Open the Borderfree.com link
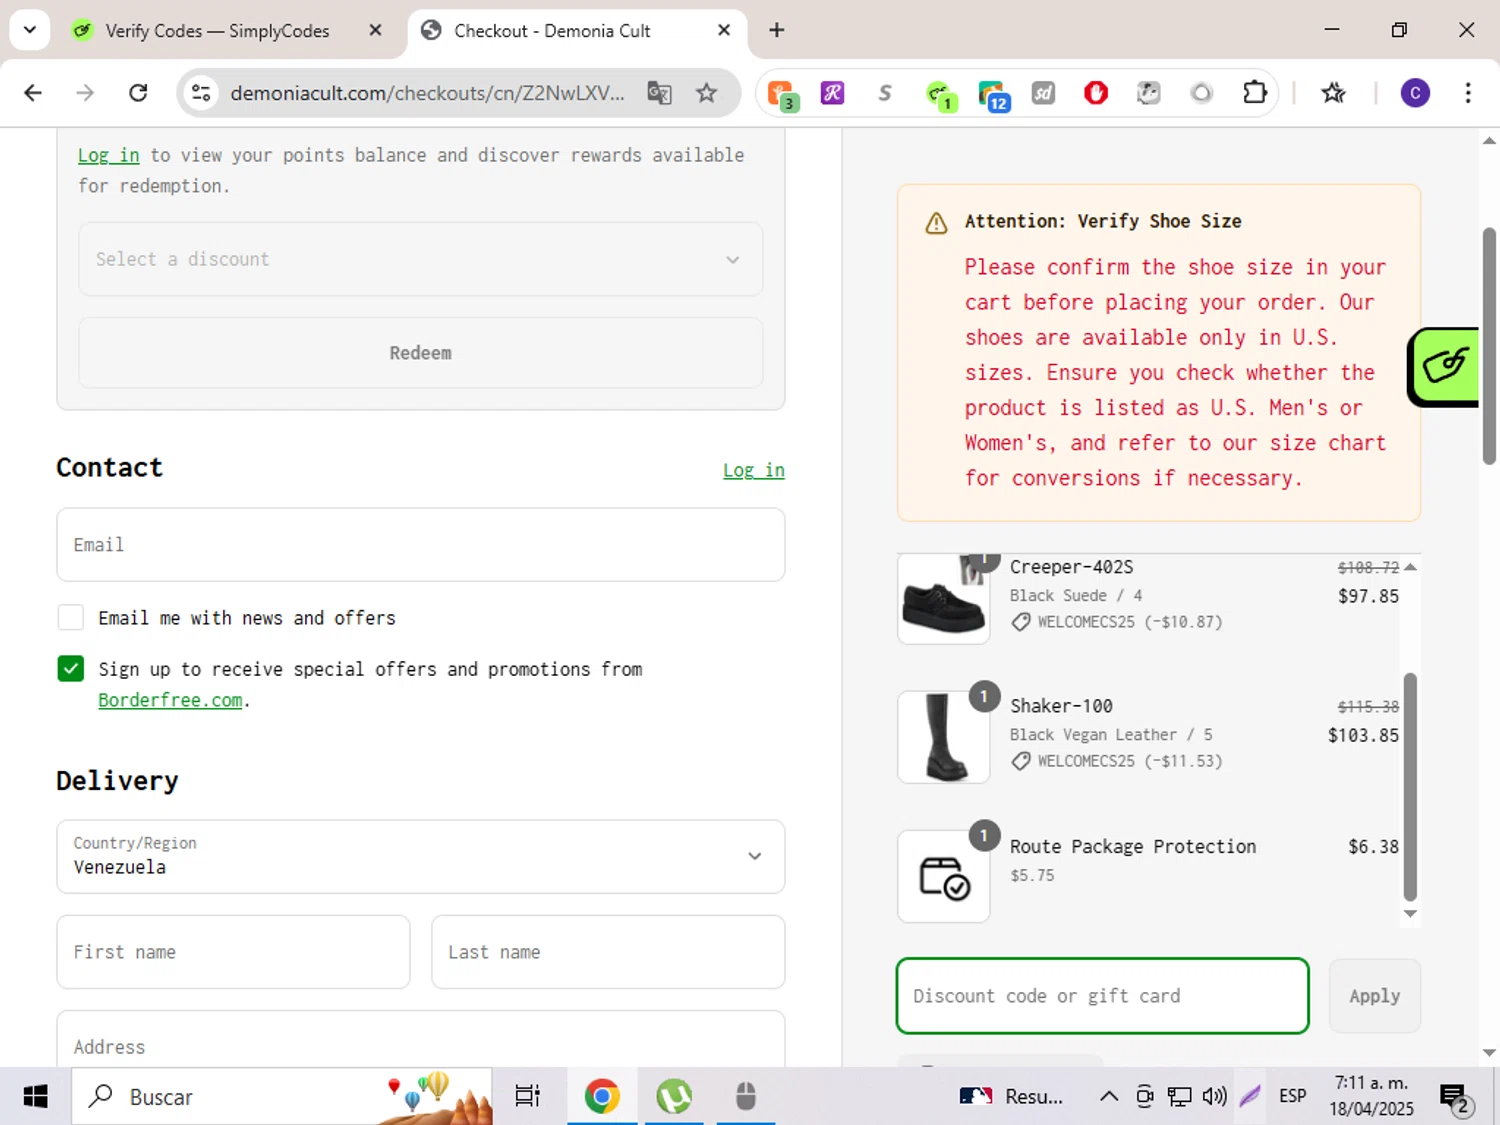Image resolution: width=1500 pixels, height=1125 pixels. (170, 700)
